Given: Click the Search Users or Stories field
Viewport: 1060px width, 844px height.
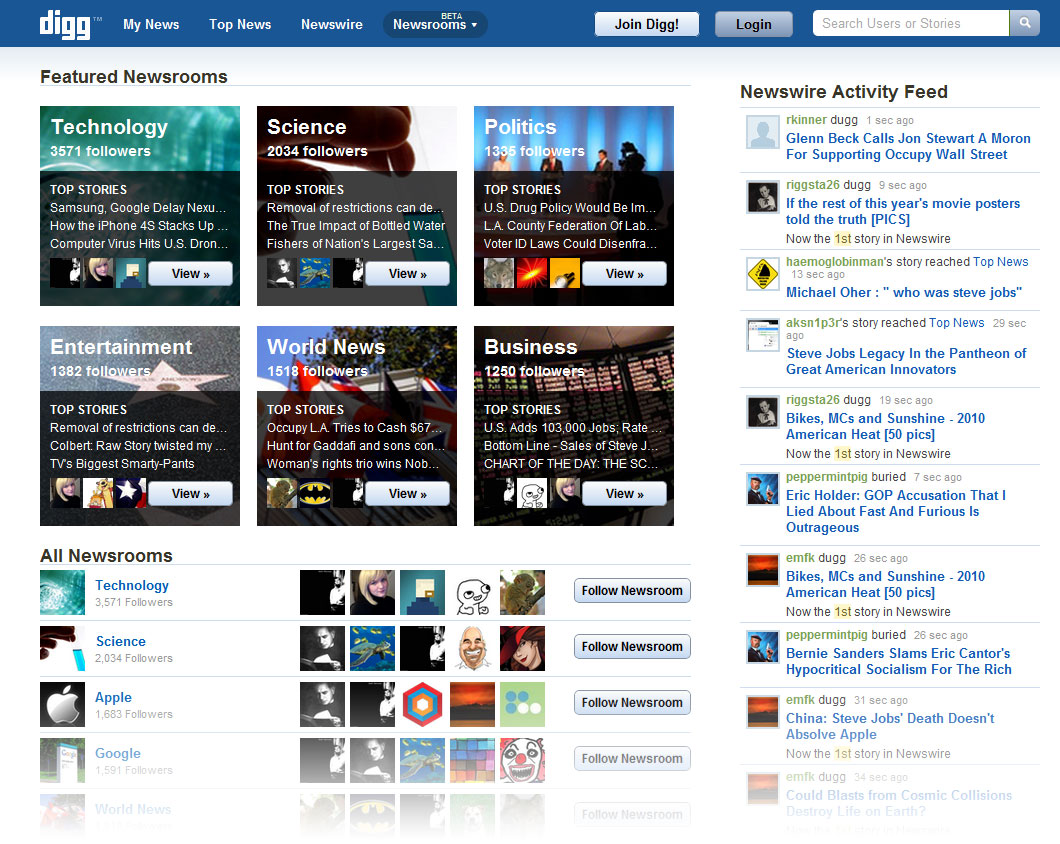Looking at the screenshot, I should 905,22.
